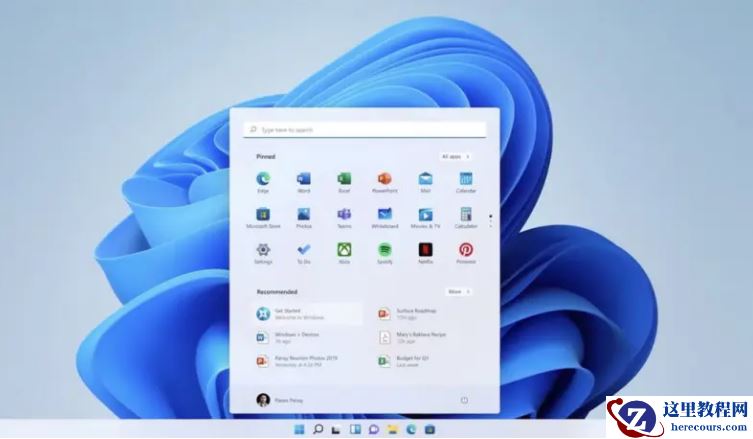The width and height of the screenshot is (753, 439).
Task: Click the power button in Start menu
Action: click(x=464, y=400)
